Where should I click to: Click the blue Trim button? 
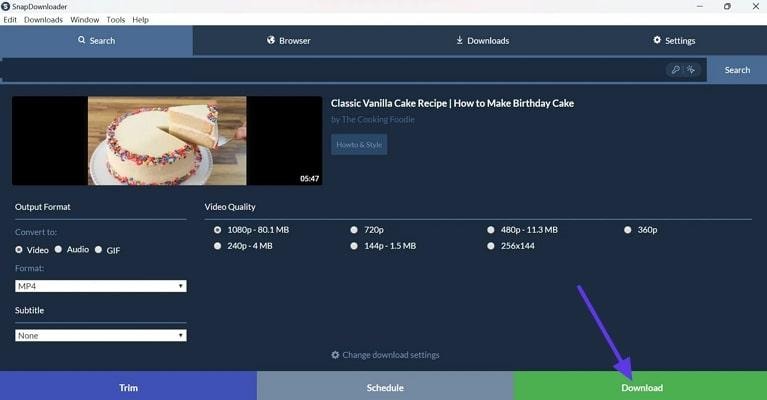point(128,388)
